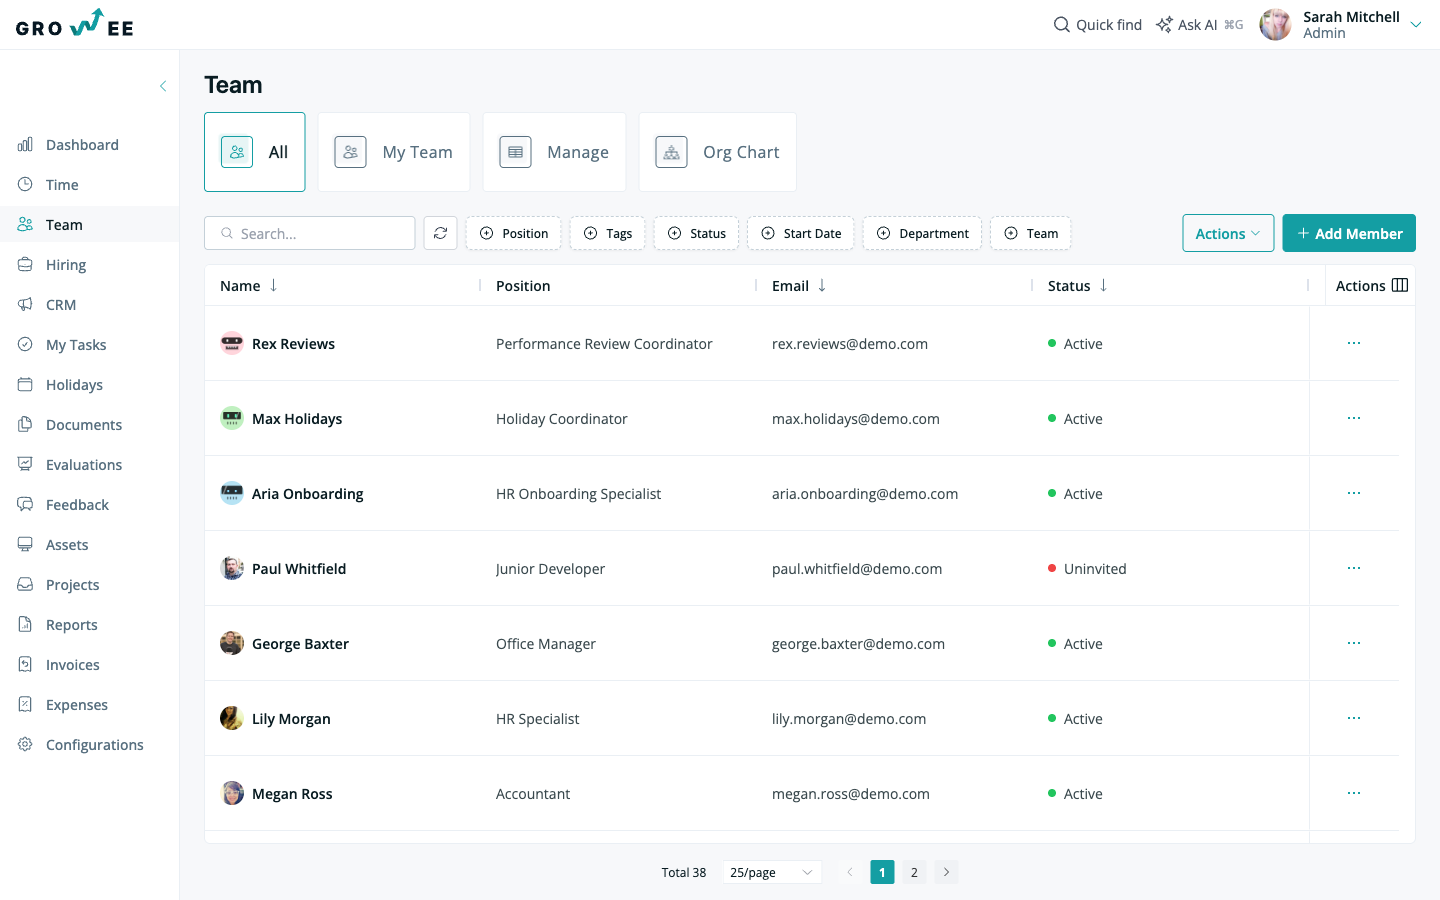
Task: Click Add Member button
Action: 1349,233
